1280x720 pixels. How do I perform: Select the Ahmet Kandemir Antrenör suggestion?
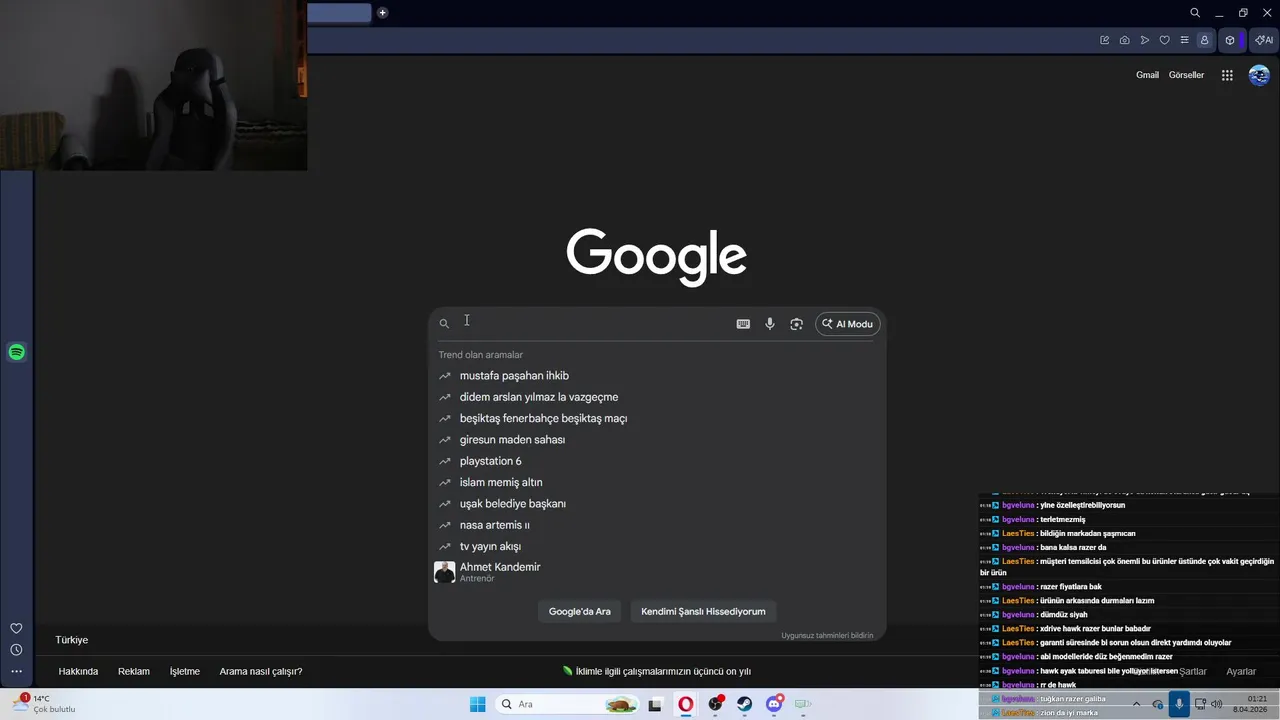tap(657, 572)
